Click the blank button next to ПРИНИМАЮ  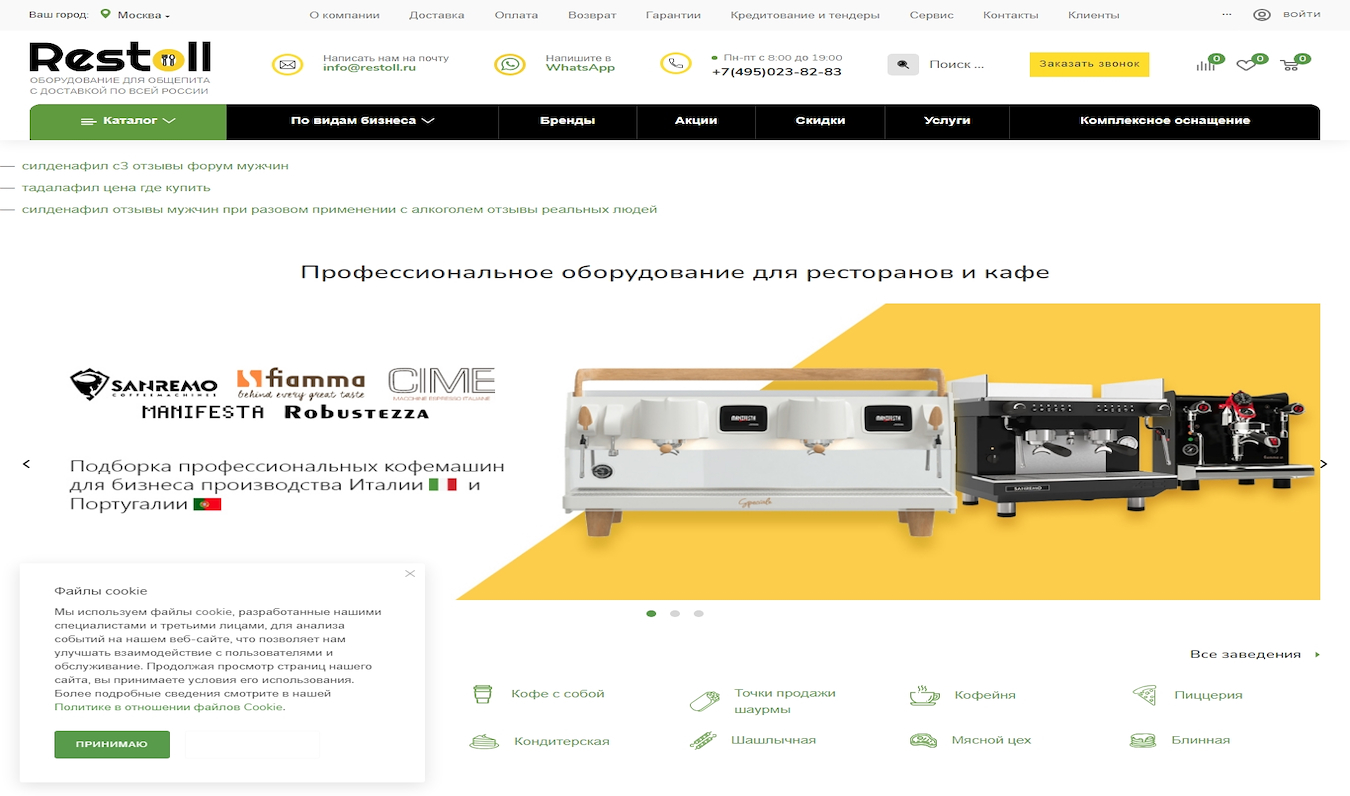click(x=252, y=744)
